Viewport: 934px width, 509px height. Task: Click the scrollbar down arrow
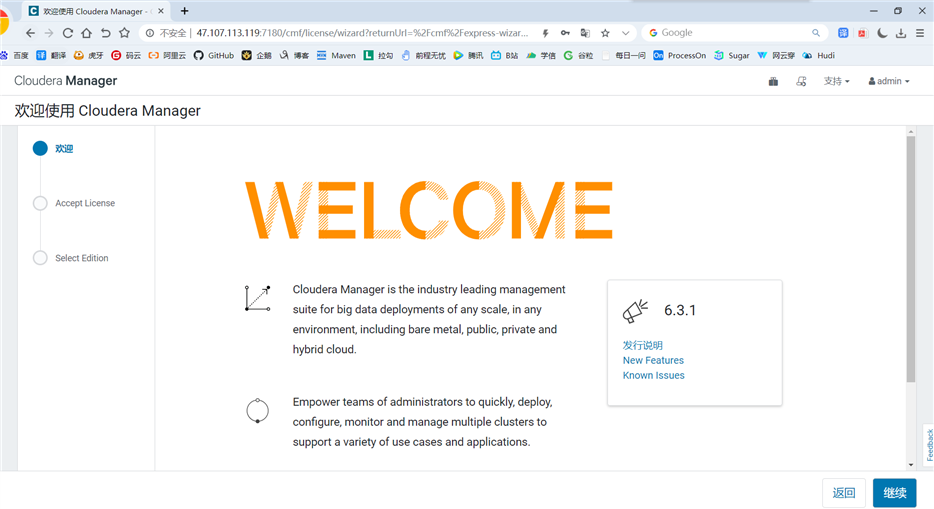coord(911,465)
